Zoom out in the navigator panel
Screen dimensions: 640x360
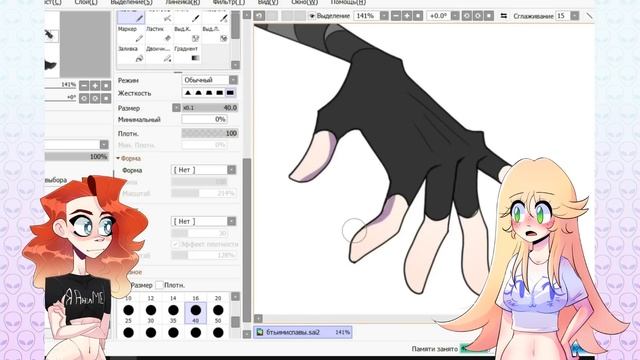pyautogui.click(x=84, y=86)
